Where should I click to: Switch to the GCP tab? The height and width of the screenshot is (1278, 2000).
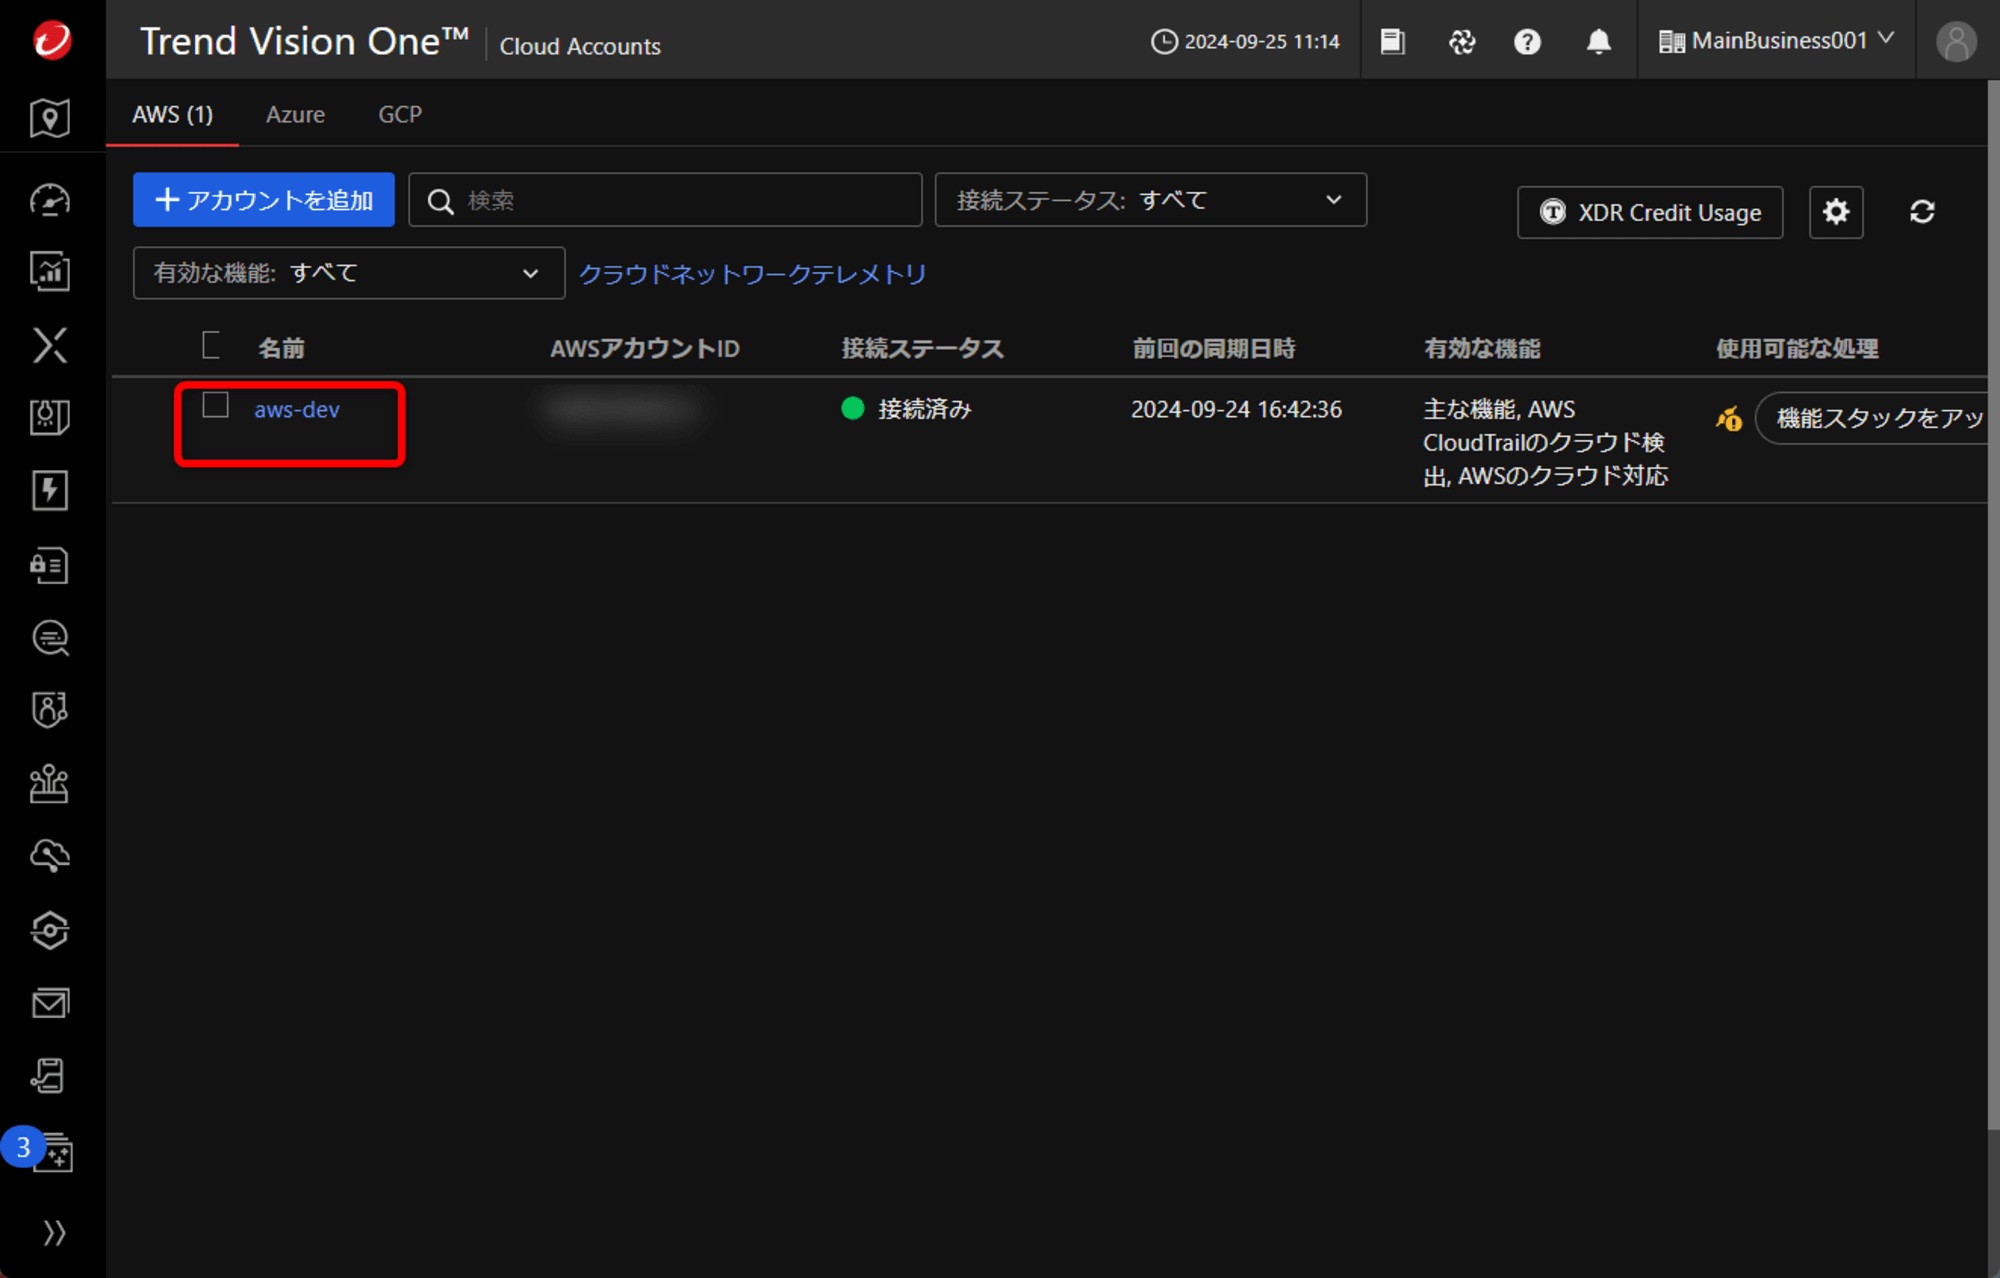tap(400, 114)
